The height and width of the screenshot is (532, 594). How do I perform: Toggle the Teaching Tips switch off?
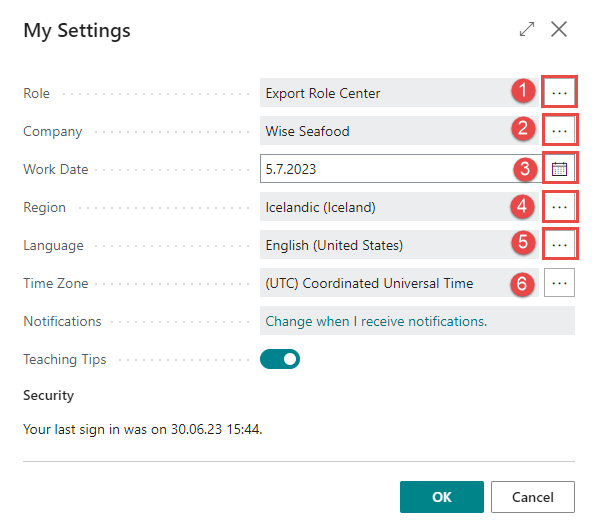click(x=280, y=359)
